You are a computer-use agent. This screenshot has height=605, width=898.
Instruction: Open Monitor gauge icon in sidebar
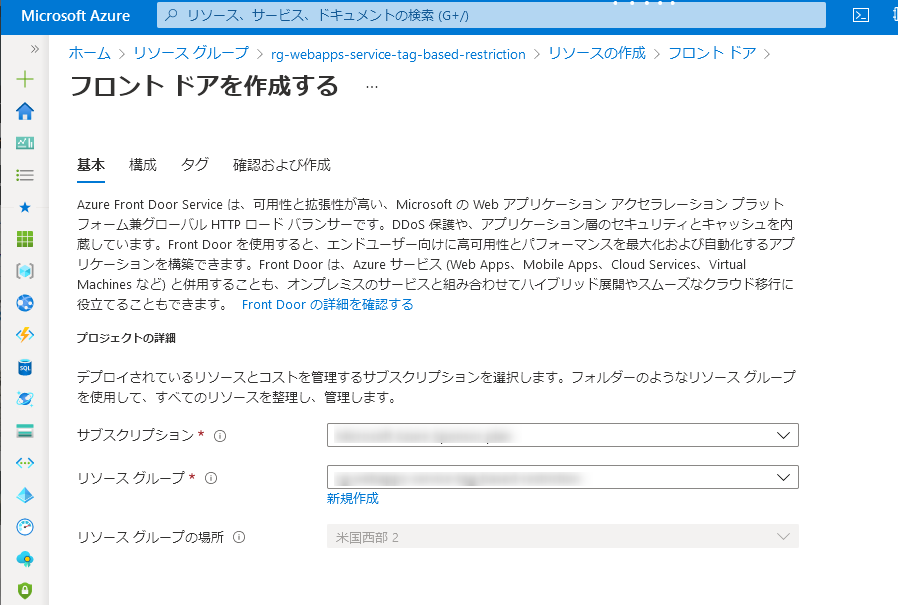click(25, 527)
